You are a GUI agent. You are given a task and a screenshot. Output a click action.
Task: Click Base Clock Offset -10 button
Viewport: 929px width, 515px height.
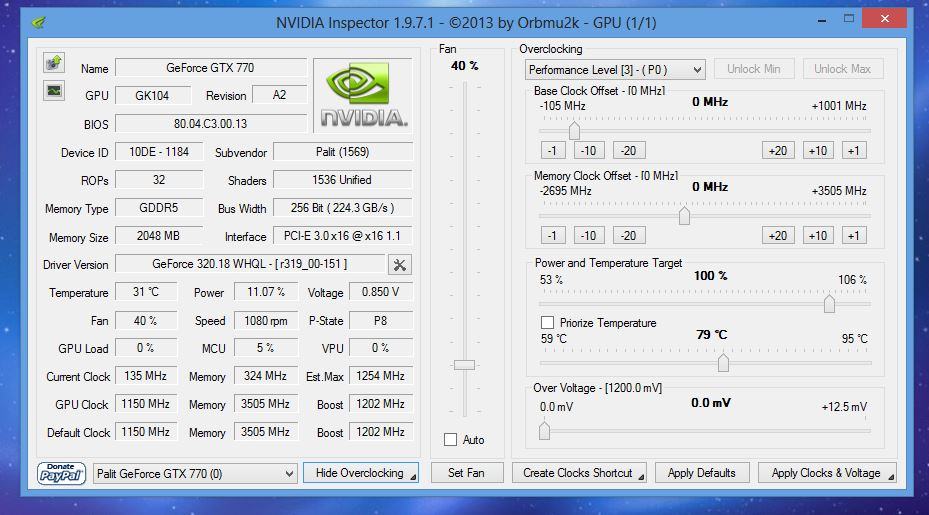click(x=589, y=151)
